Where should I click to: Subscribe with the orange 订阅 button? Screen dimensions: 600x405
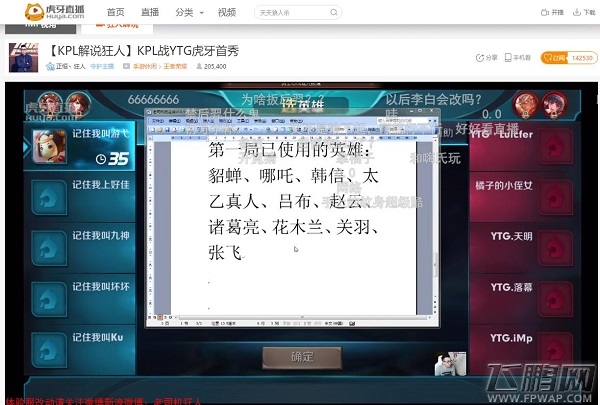tap(555, 58)
